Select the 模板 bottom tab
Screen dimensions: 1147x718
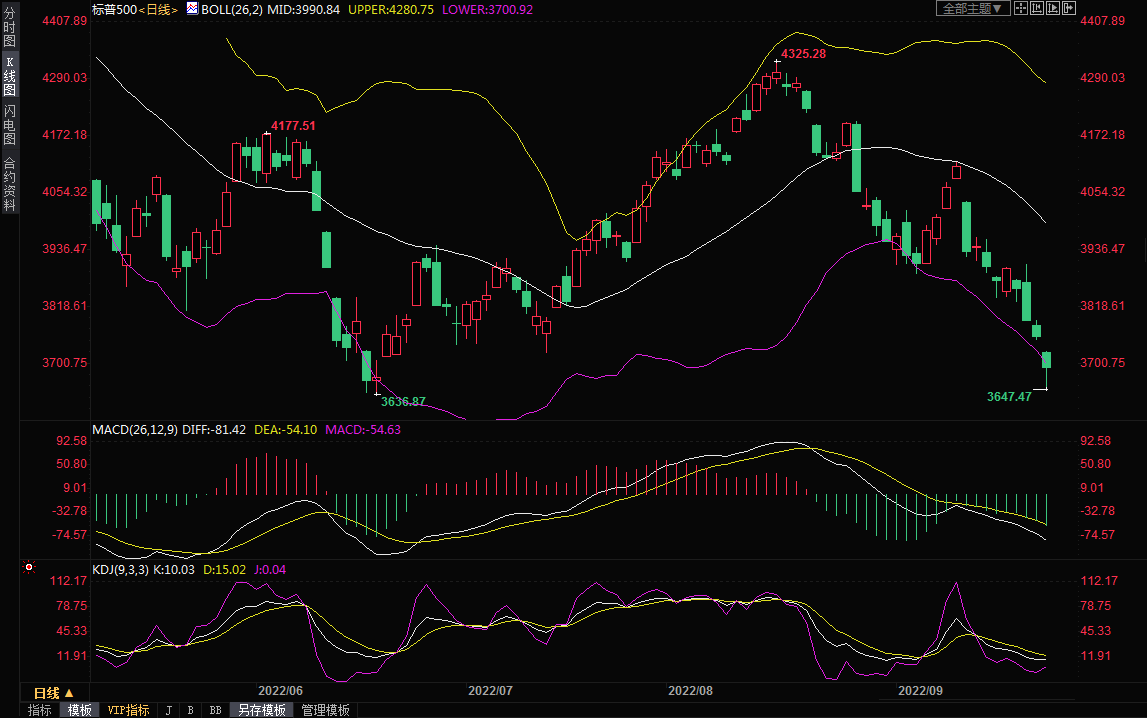point(80,710)
